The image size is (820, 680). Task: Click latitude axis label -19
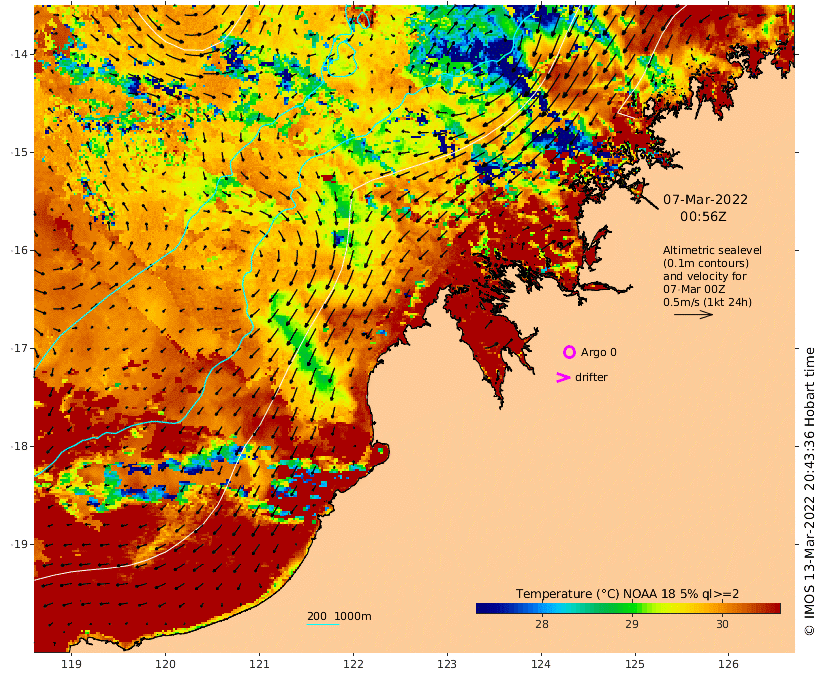coord(19,544)
